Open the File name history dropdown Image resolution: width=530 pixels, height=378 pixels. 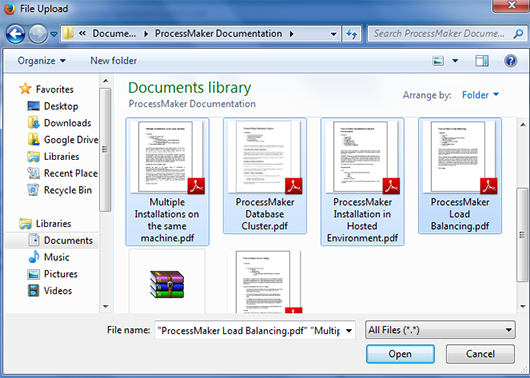348,330
